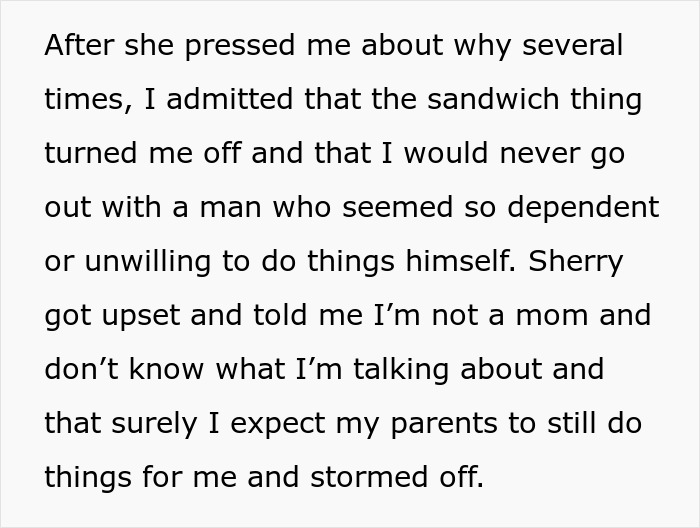The image size is (700, 528).
Task: Click the name "Sherry" in the paragraph
Action: 575,262
